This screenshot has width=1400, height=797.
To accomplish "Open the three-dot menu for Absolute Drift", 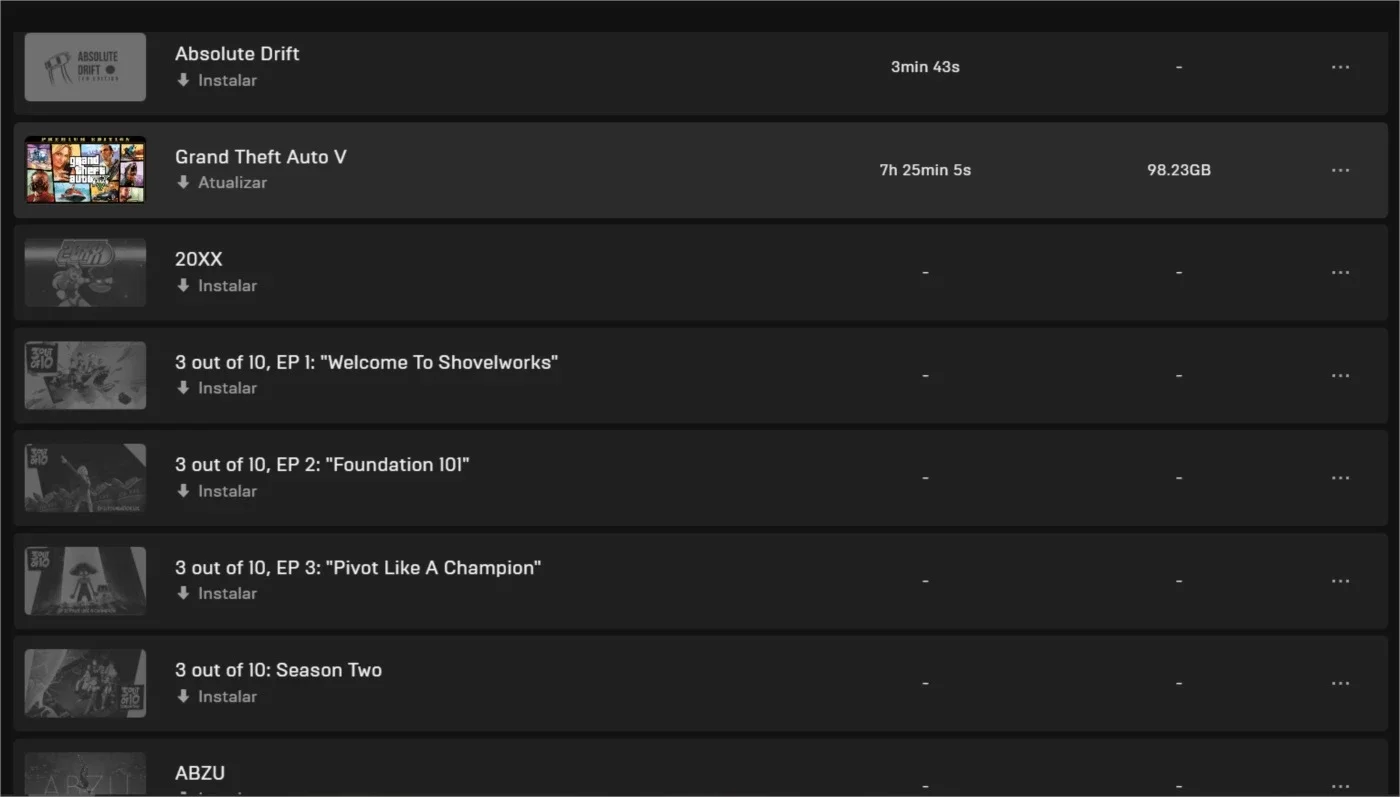I will pyautogui.click(x=1340, y=67).
